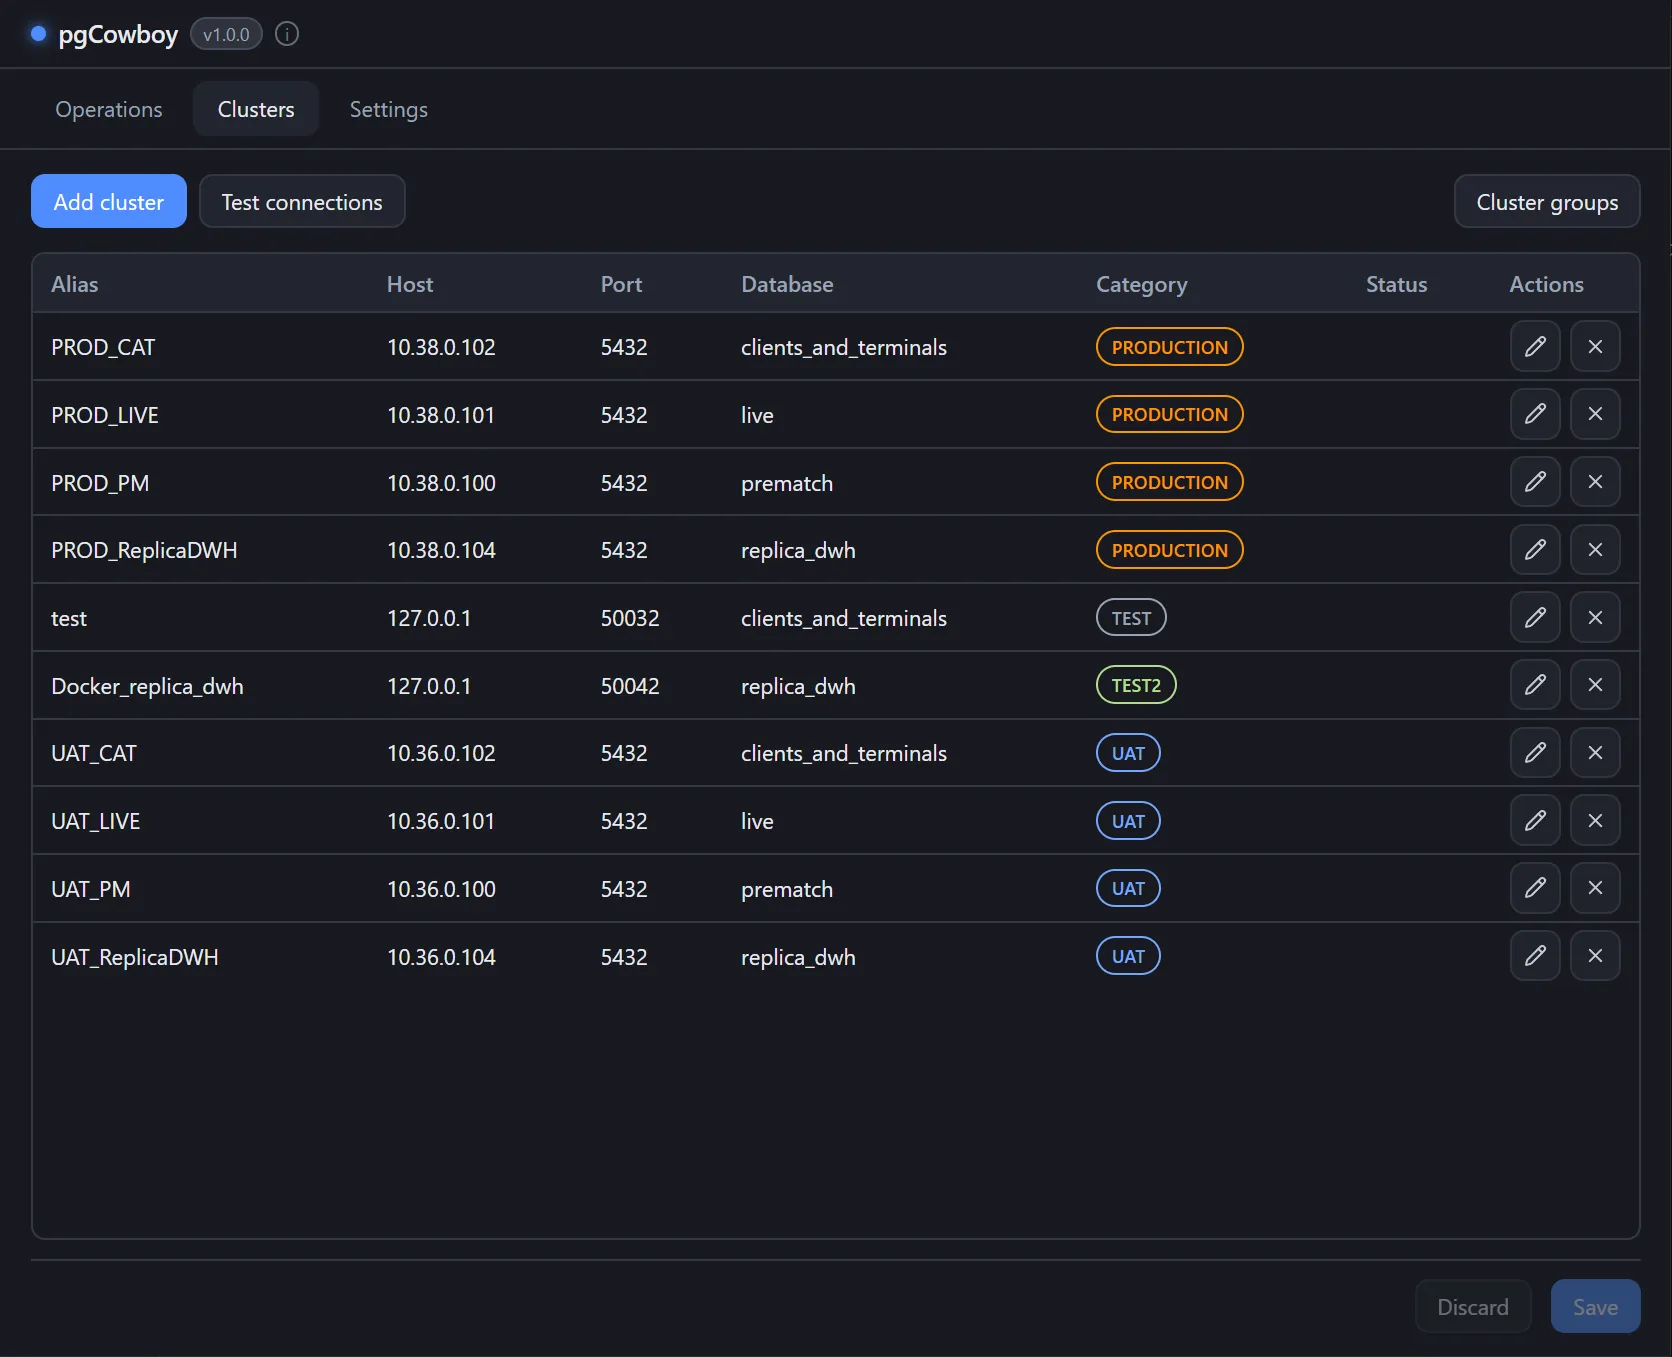Image resolution: width=1672 pixels, height=1357 pixels.
Task: Click the PRODUCTION badge in PROD_CAT row
Action: [1169, 347]
